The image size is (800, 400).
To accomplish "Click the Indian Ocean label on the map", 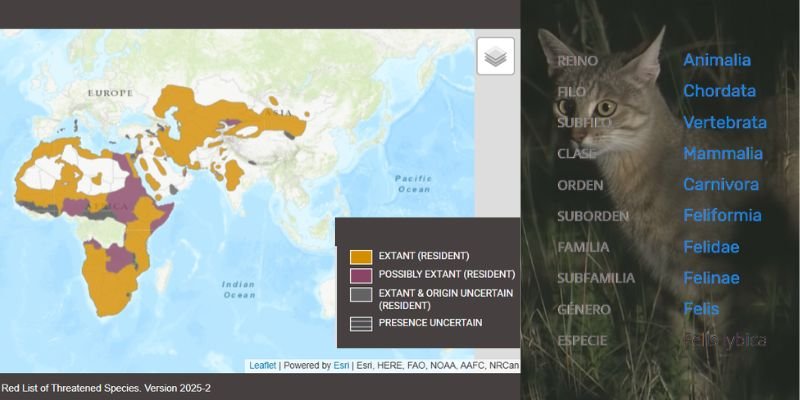I will [239, 289].
